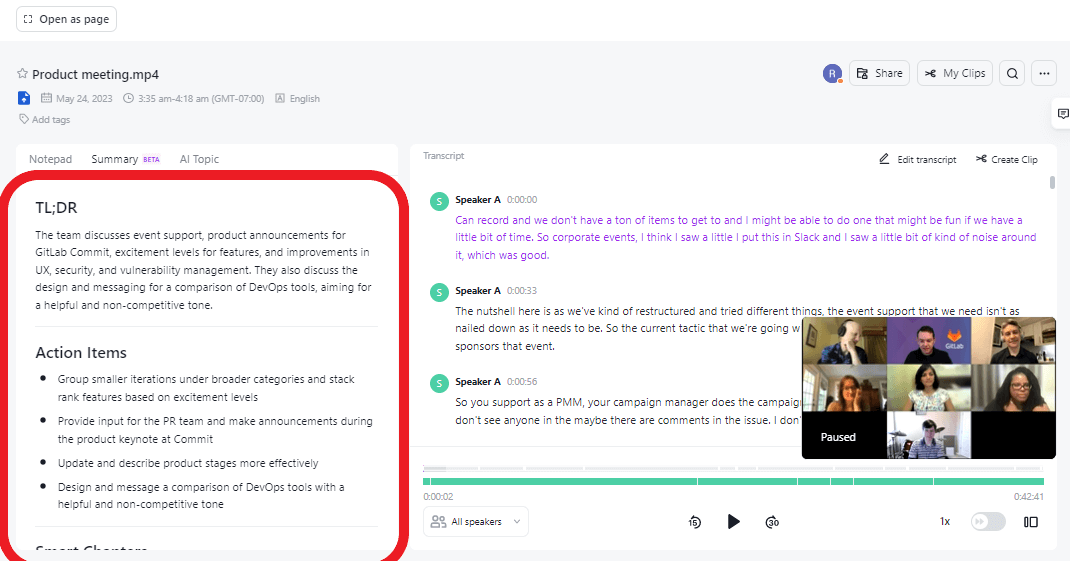Click the clock icon beside the meeting time

pos(128,98)
